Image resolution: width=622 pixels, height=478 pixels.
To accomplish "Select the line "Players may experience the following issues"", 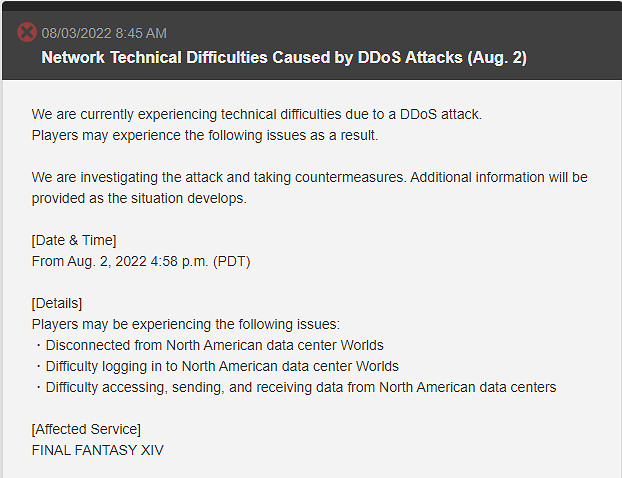I will (x=204, y=135).
